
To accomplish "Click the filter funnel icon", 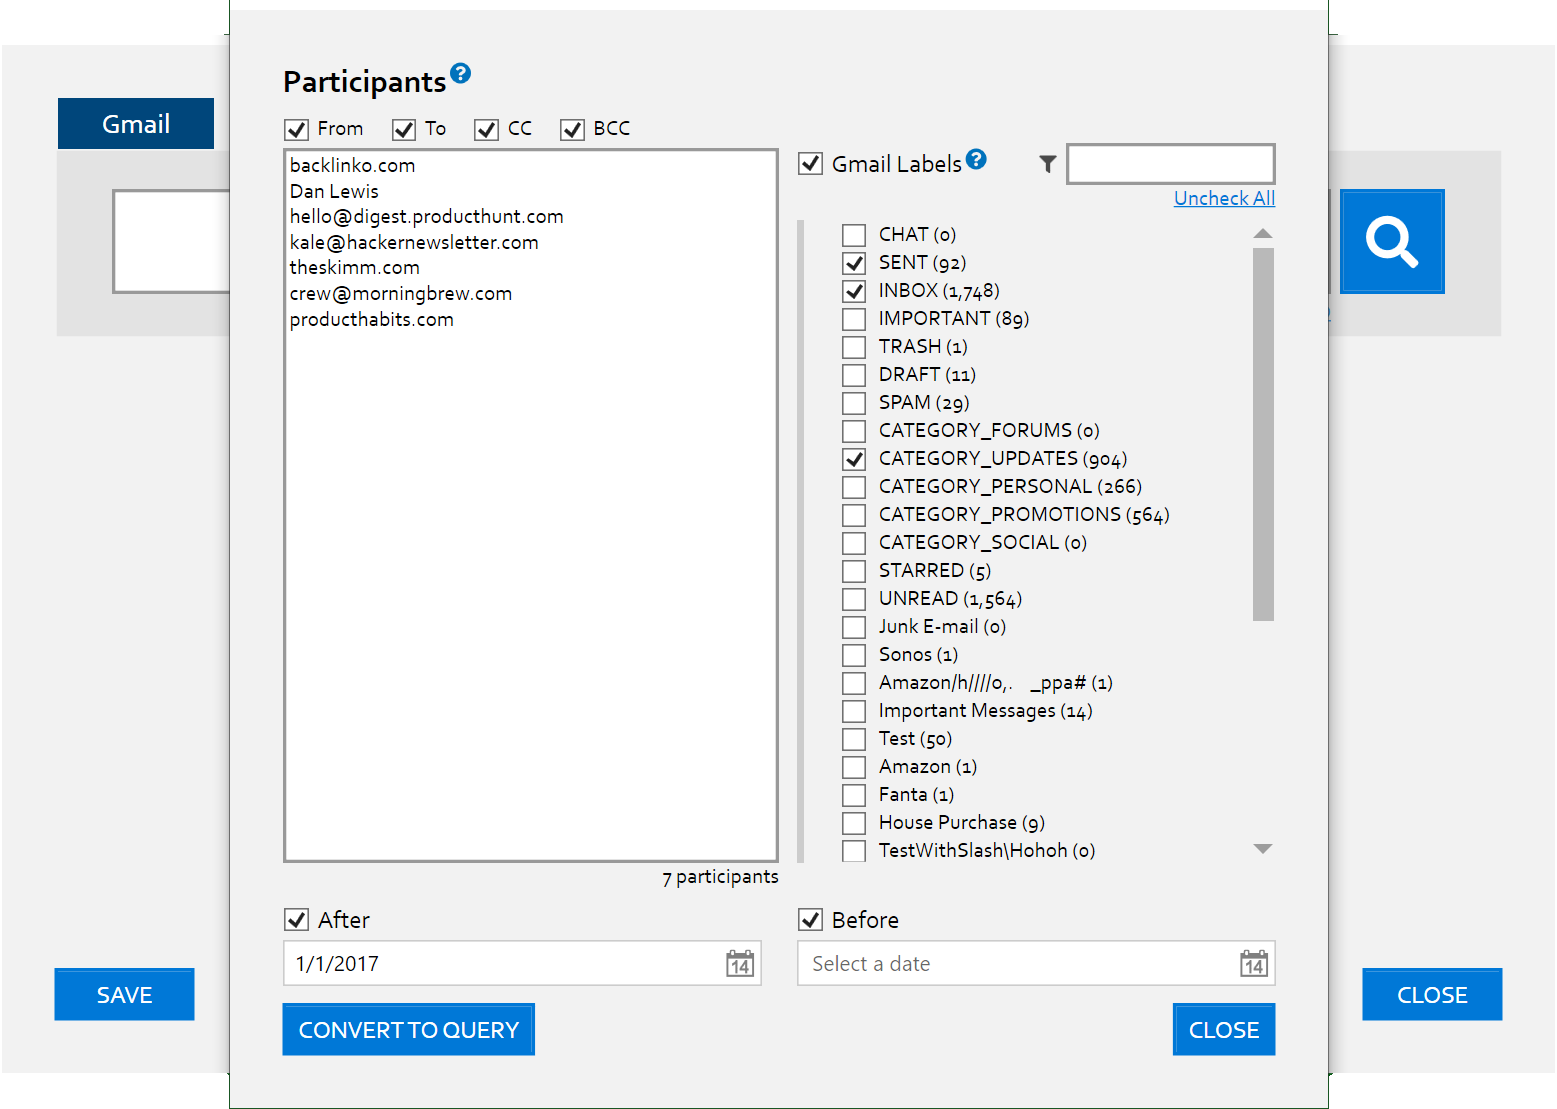I will pyautogui.click(x=1047, y=164).
